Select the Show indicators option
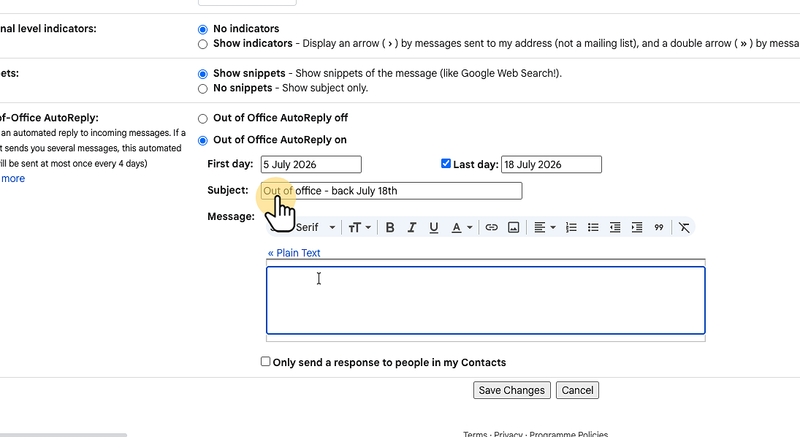Viewport: 800px width, 437px height. [203, 44]
